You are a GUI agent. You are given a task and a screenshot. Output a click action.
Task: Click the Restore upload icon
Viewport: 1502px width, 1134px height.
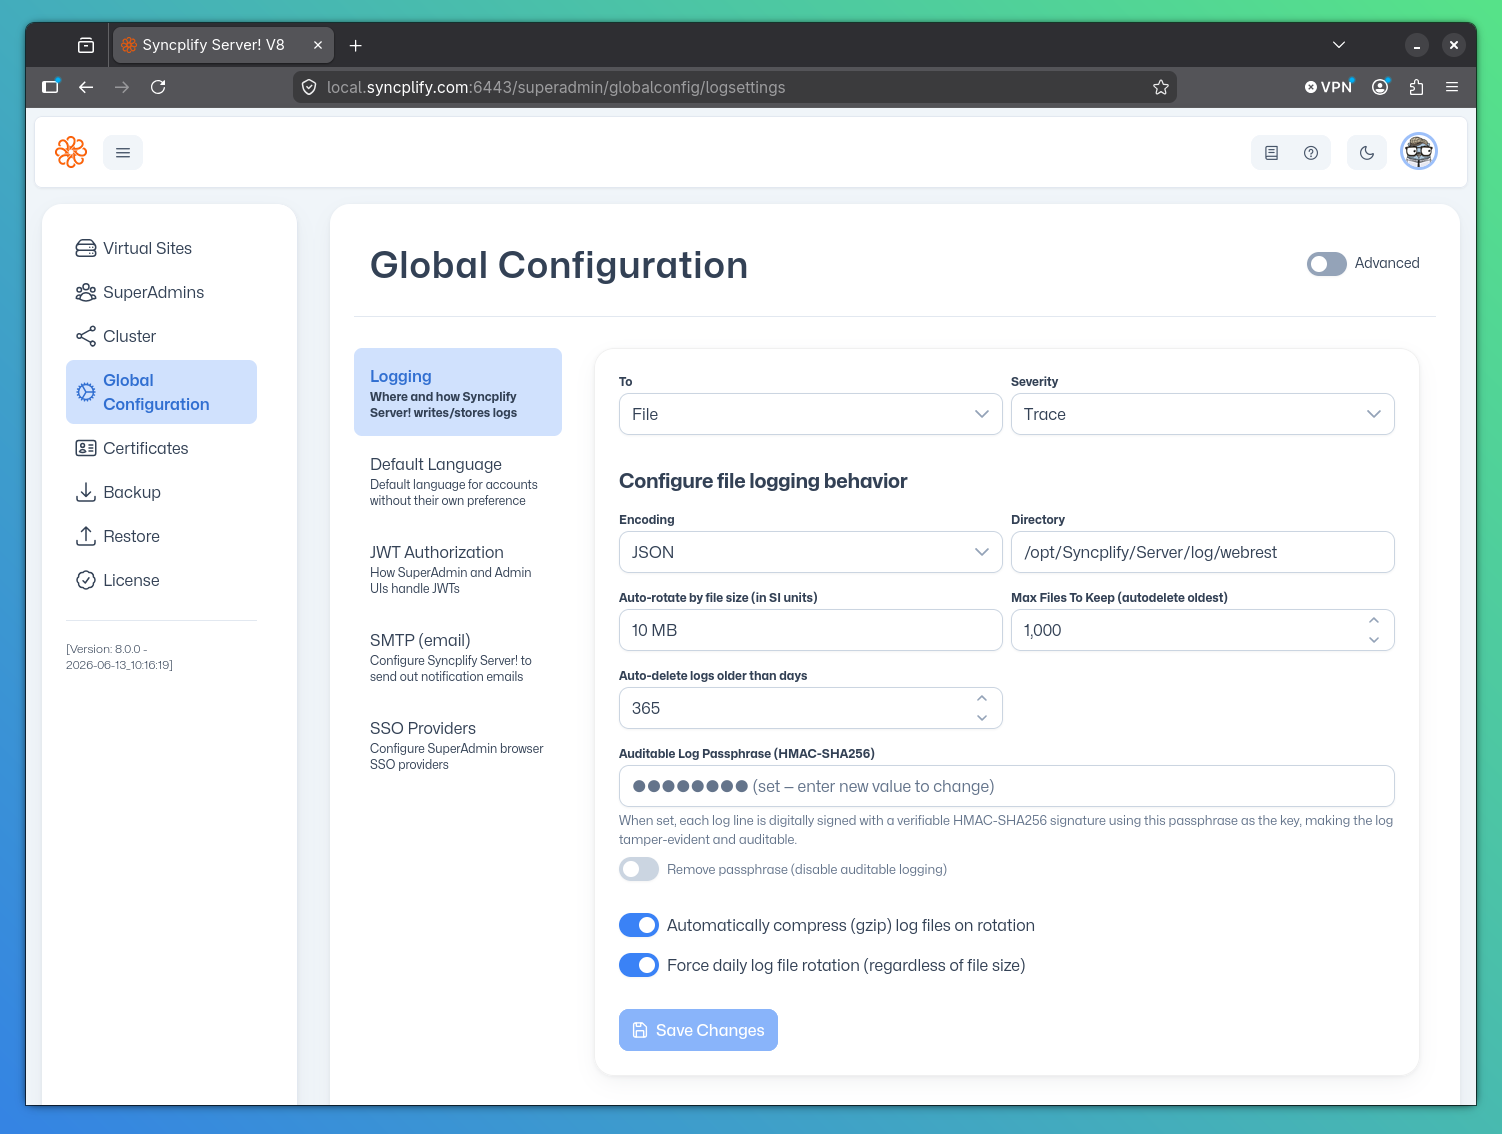point(86,536)
